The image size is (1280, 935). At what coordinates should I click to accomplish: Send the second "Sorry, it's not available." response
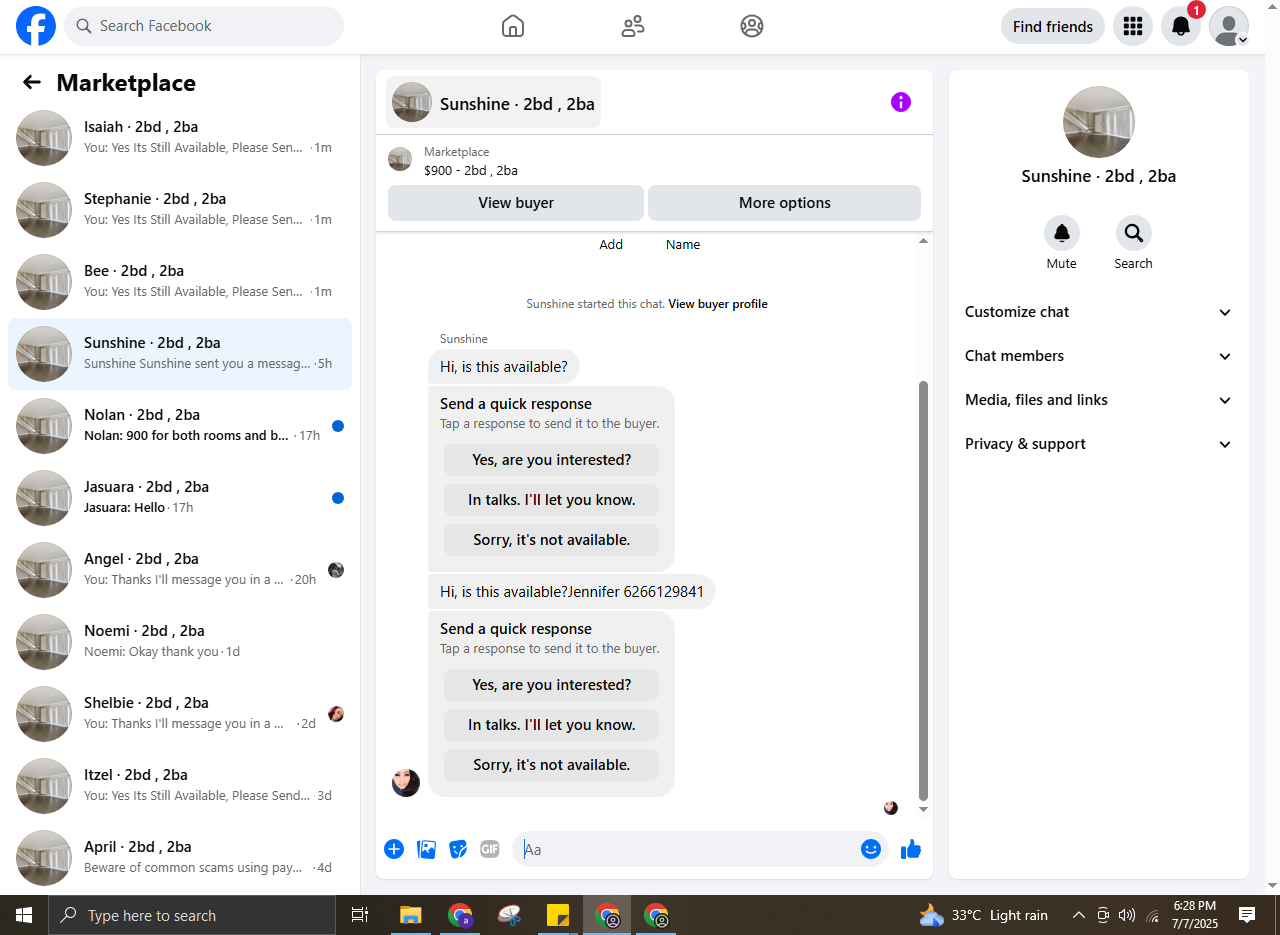click(552, 765)
